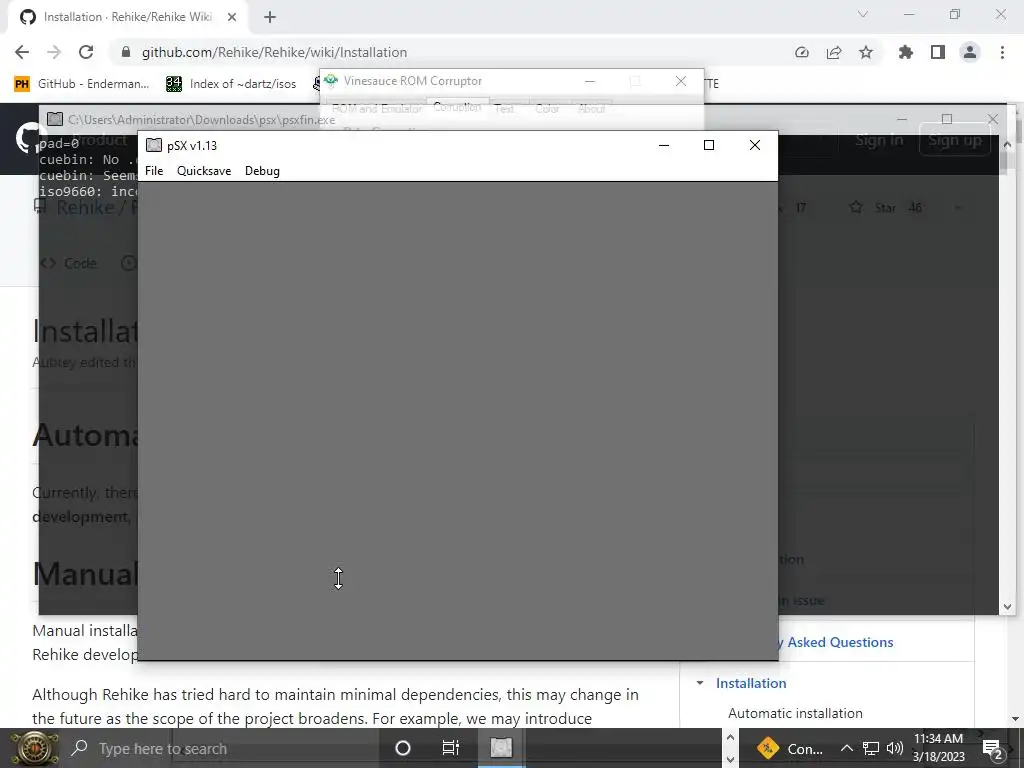Click the share page icon in Chrome
This screenshot has width=1024, height=768.
[x=834, y=52]
